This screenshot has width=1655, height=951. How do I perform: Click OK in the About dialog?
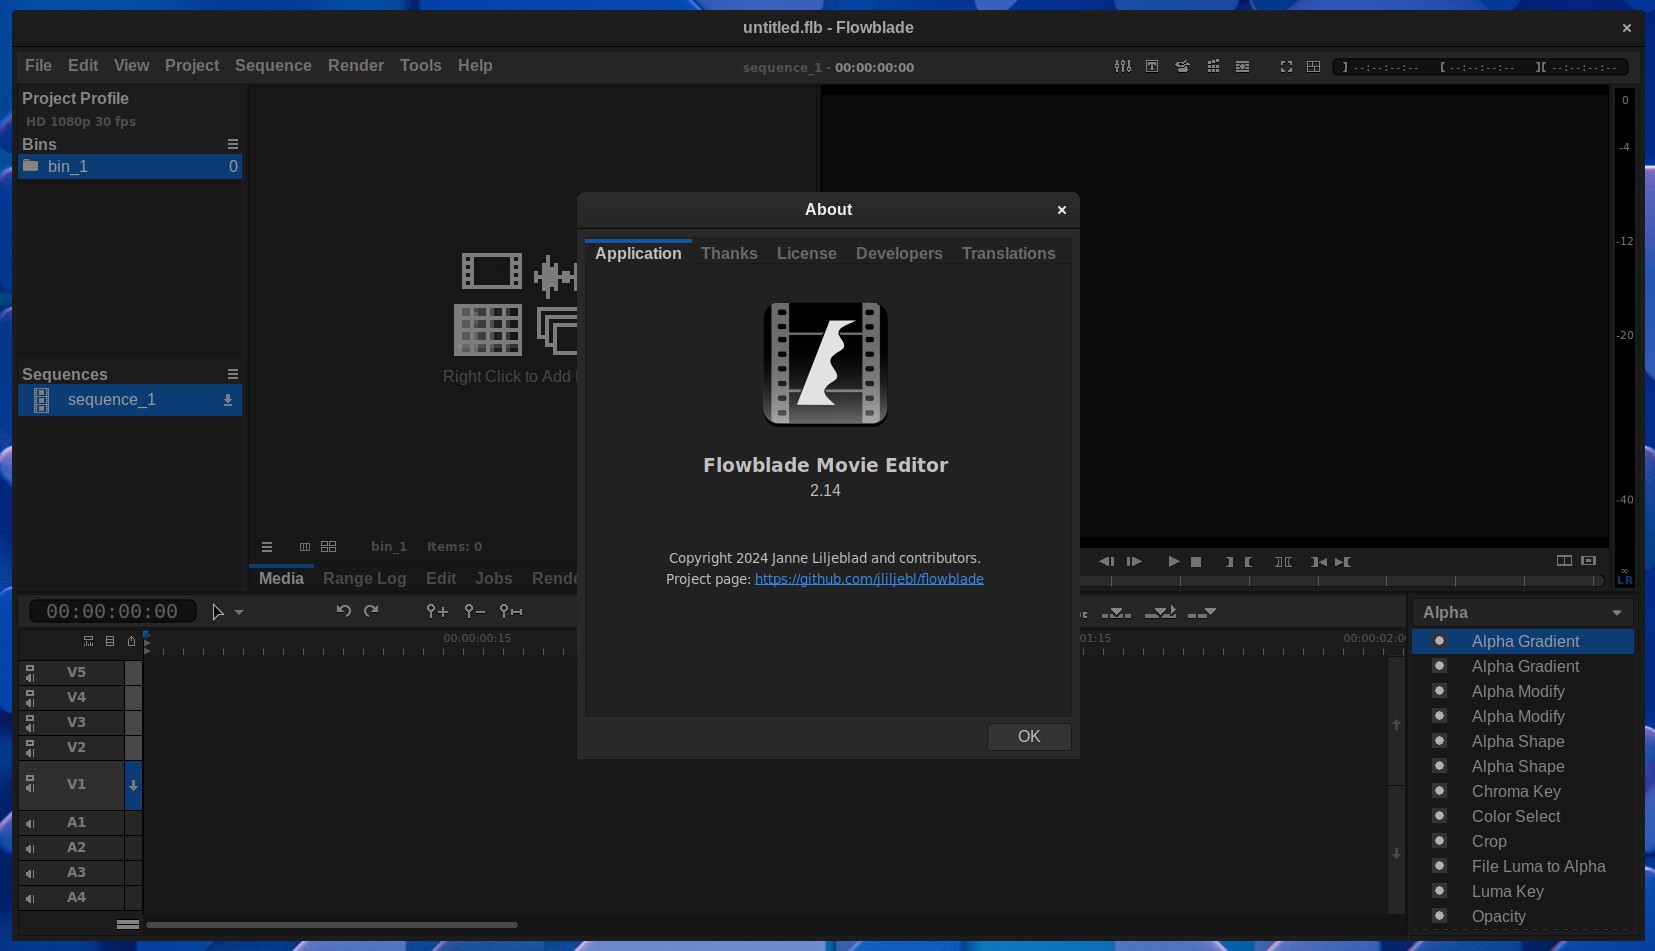coord(1029,736)
